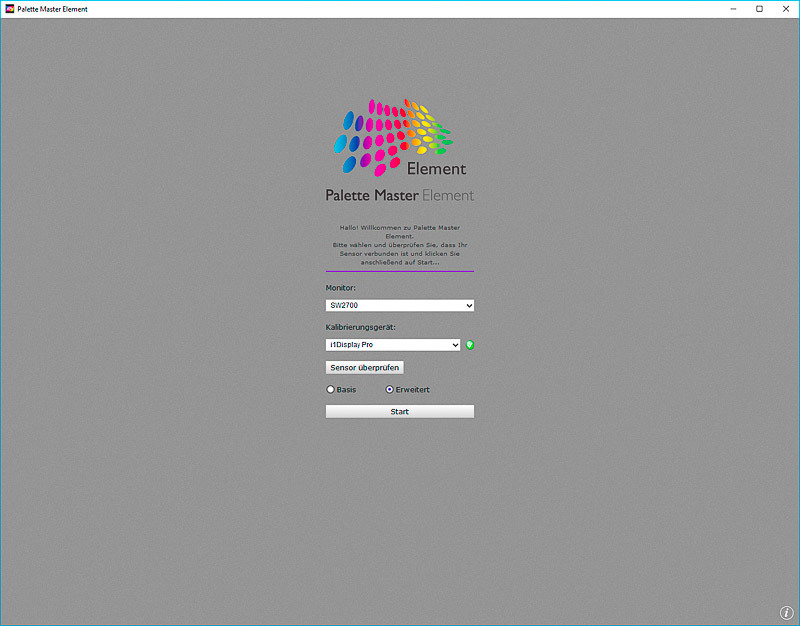This screenshot has height=626, width=800.
Task: Maximize the Palette Master Element window
Action: click(759, 9)
